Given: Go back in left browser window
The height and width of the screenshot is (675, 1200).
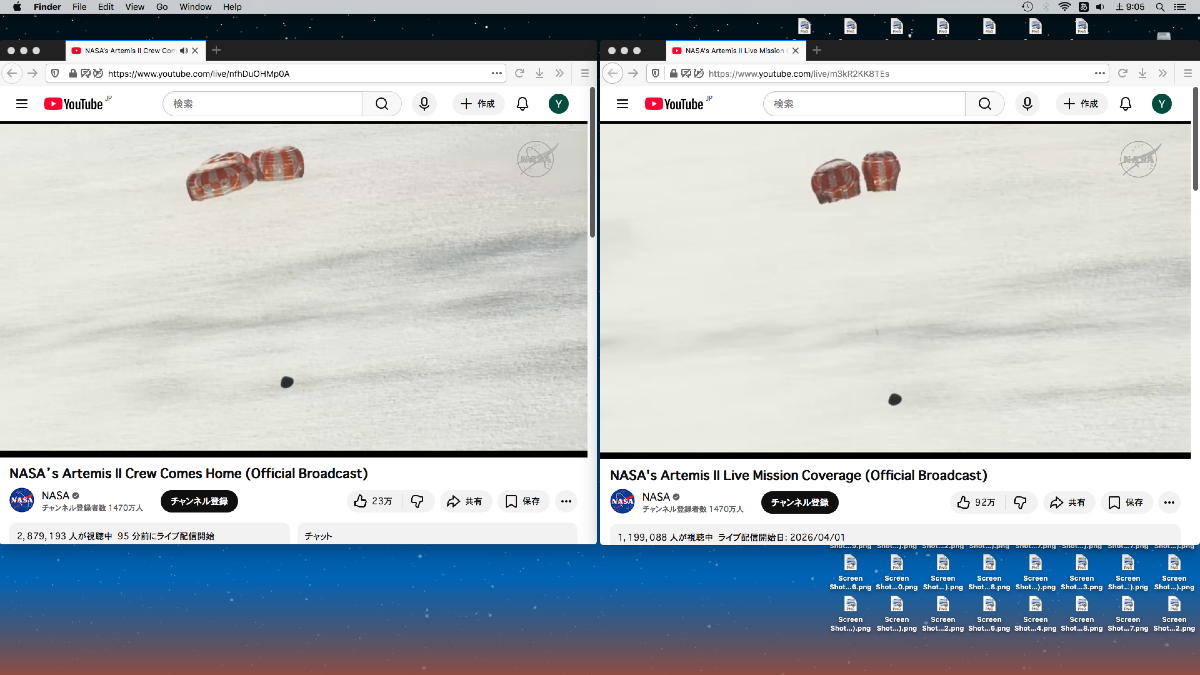Looking at the screenshot, I should (13, 73).
